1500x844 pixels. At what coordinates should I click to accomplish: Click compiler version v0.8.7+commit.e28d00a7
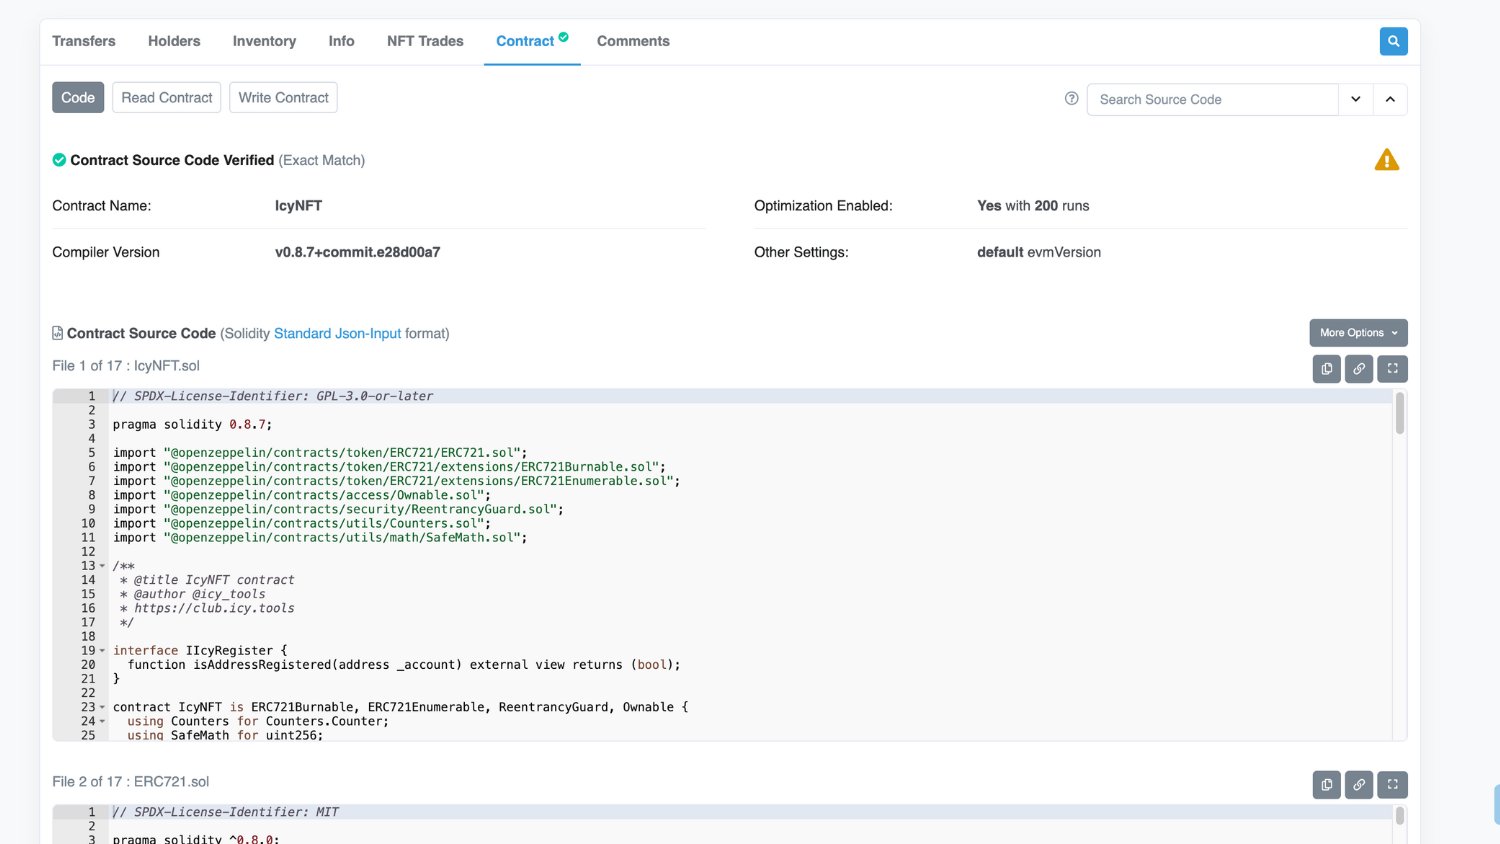tap(357, 252)
